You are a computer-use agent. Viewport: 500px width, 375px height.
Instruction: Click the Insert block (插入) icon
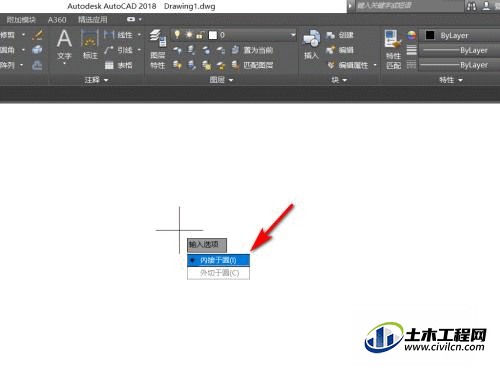[311, 44]
